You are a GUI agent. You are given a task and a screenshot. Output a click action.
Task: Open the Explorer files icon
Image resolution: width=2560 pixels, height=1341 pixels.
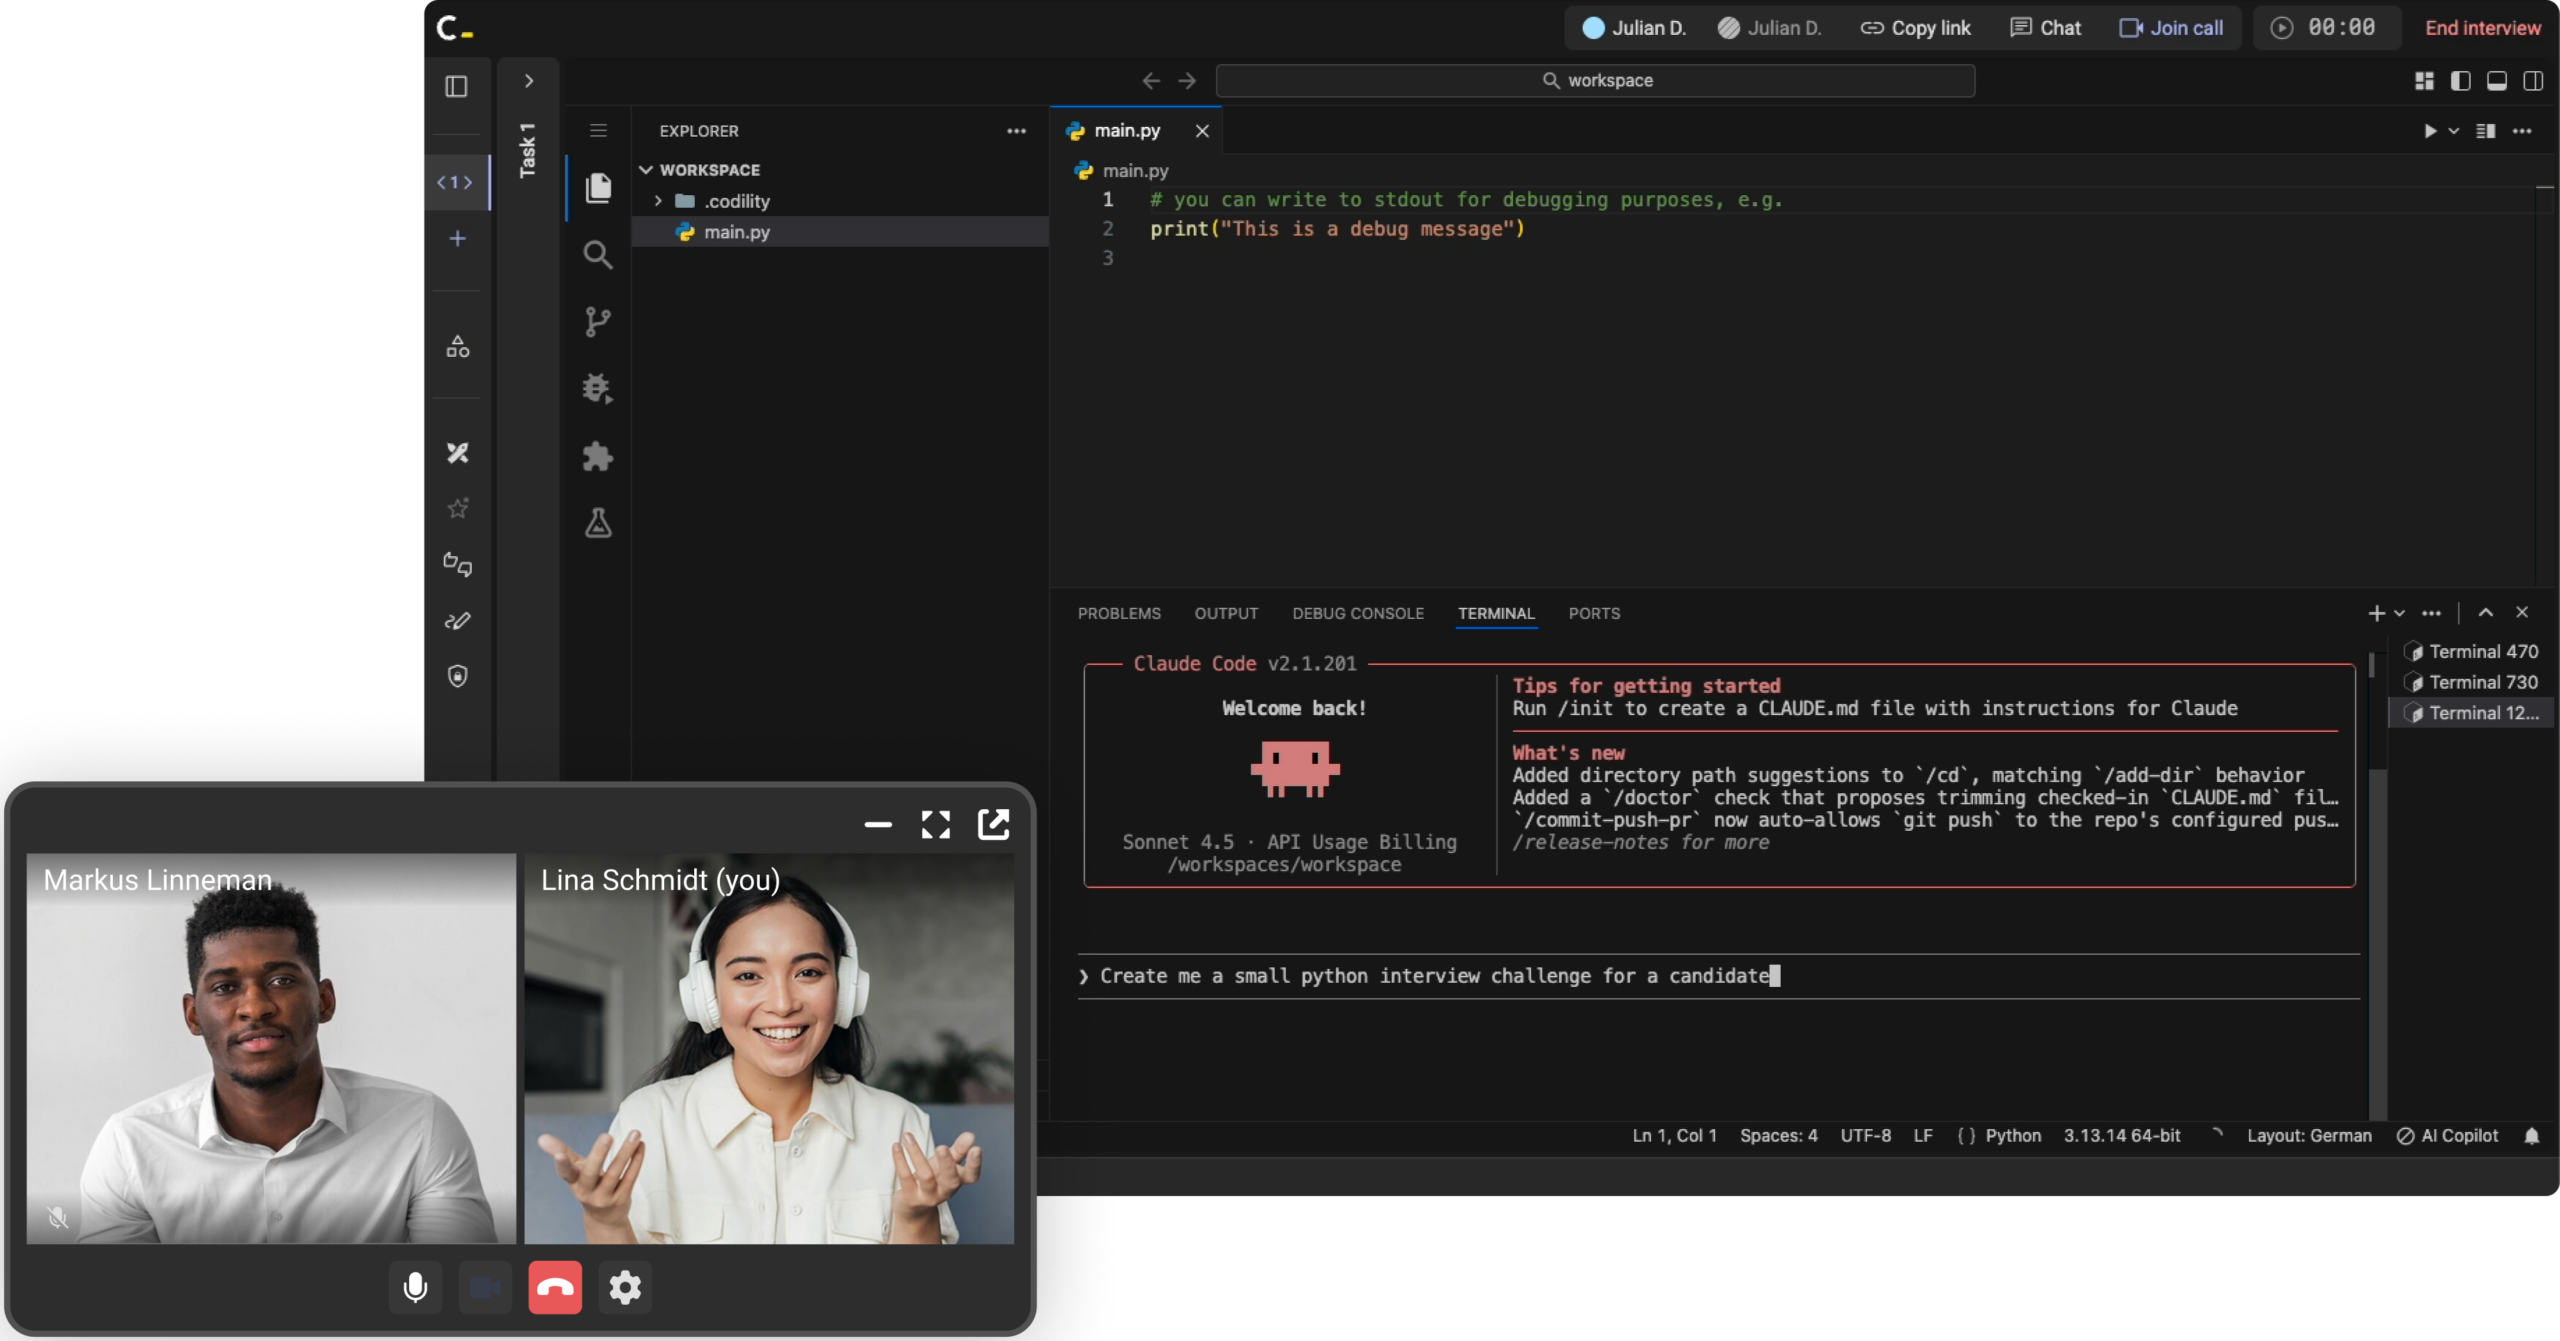pyautogui.click(x=598, y=187)
